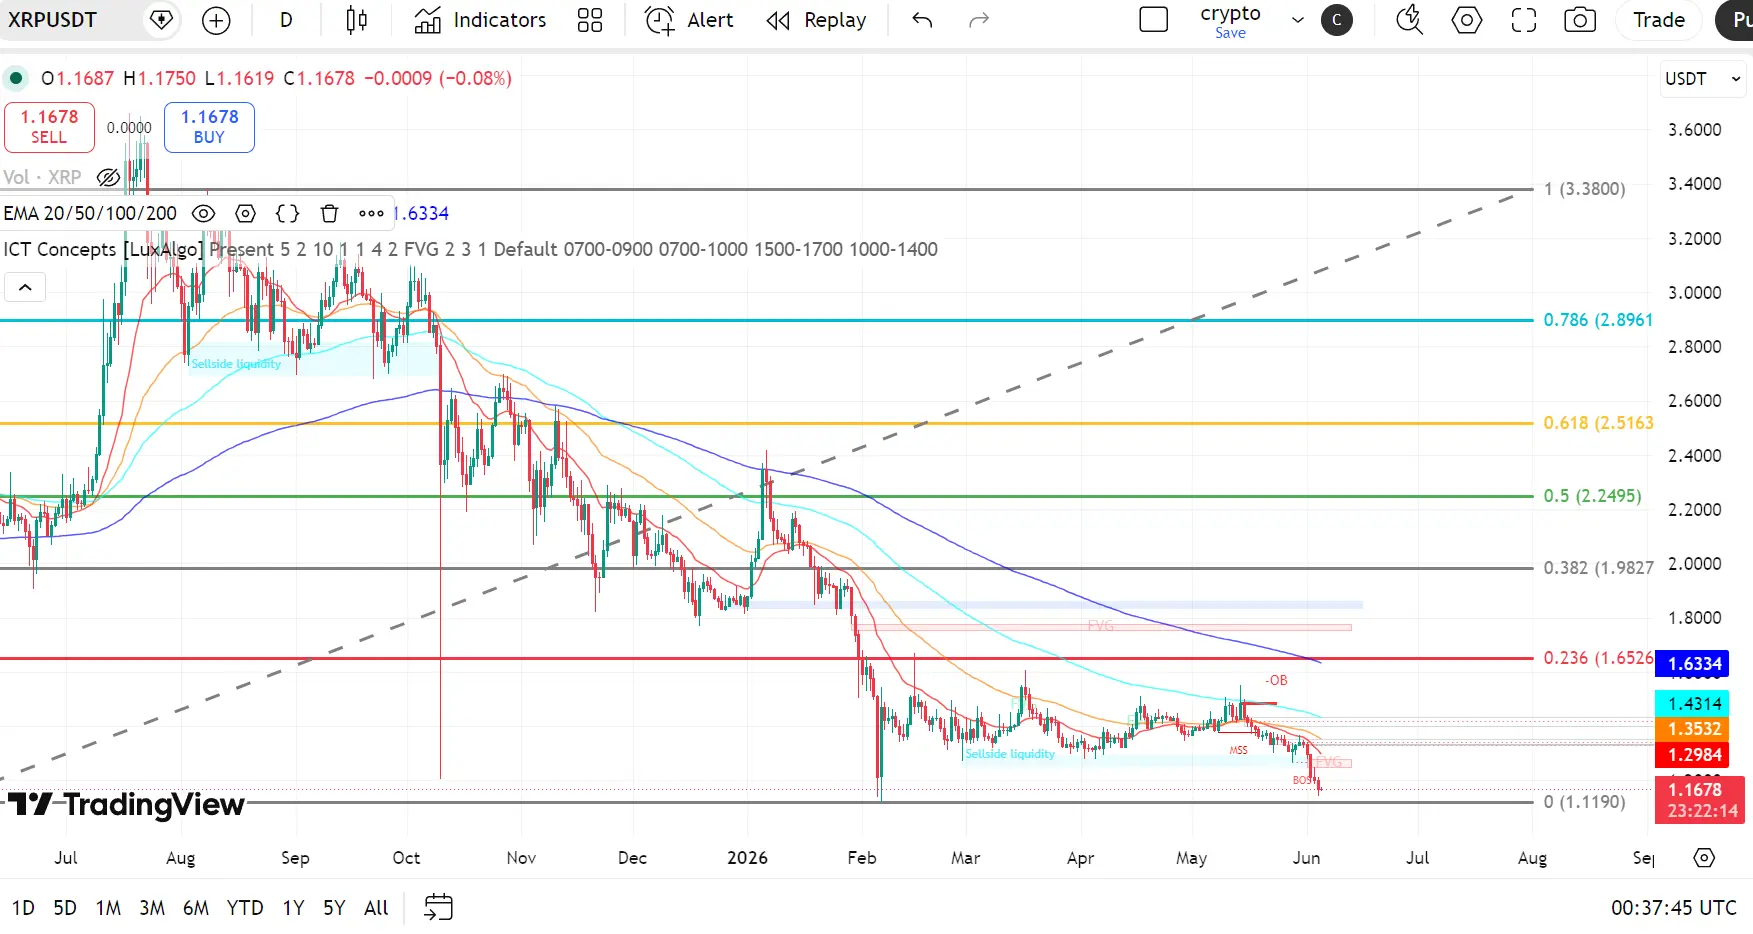Select the 6M time range
This screenshot has width=1753, height=934.
click(x=196, y=908)
